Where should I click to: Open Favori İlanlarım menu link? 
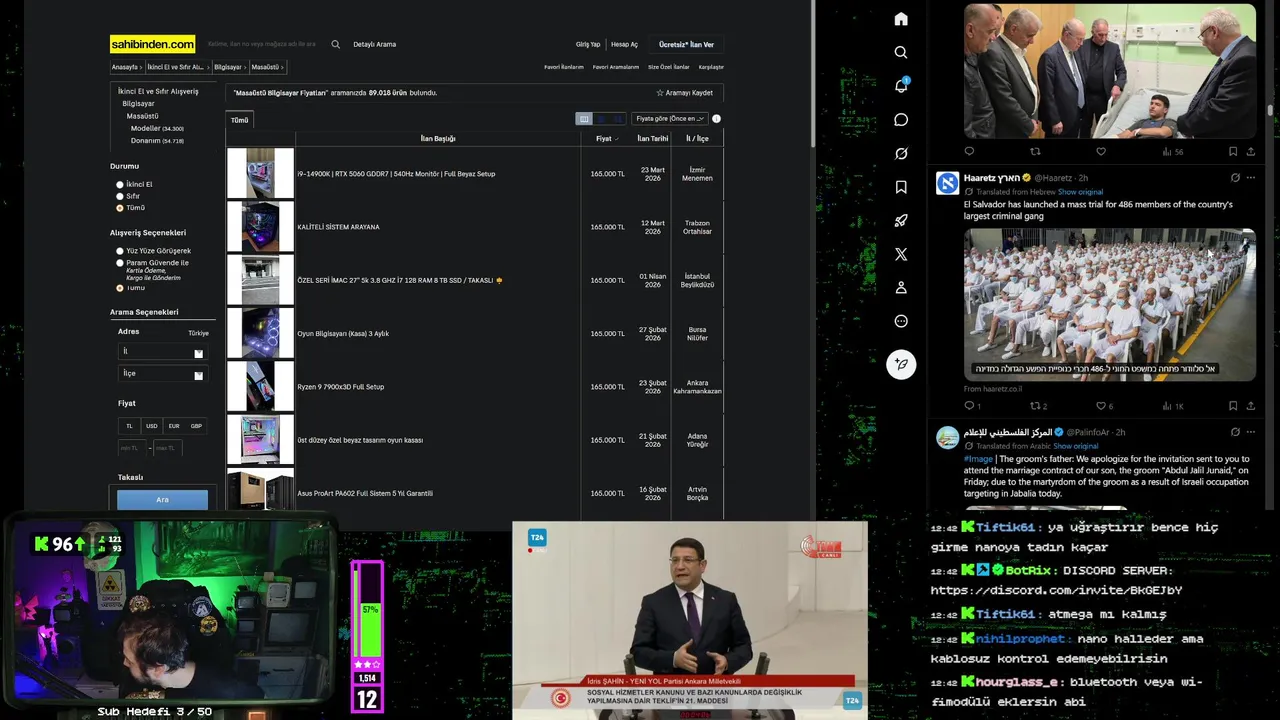[x=564, y=67]
